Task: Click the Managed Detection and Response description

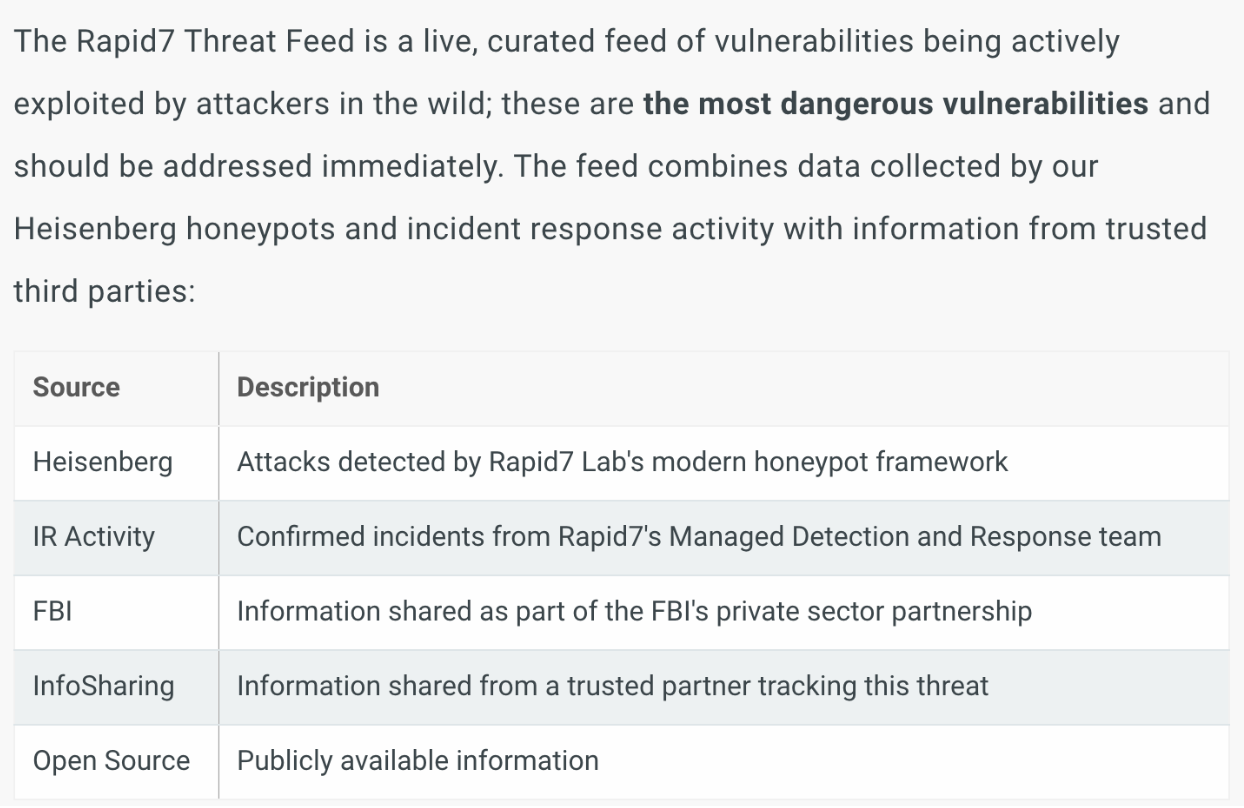Action: pyautogui.click(x=698, y=537)
